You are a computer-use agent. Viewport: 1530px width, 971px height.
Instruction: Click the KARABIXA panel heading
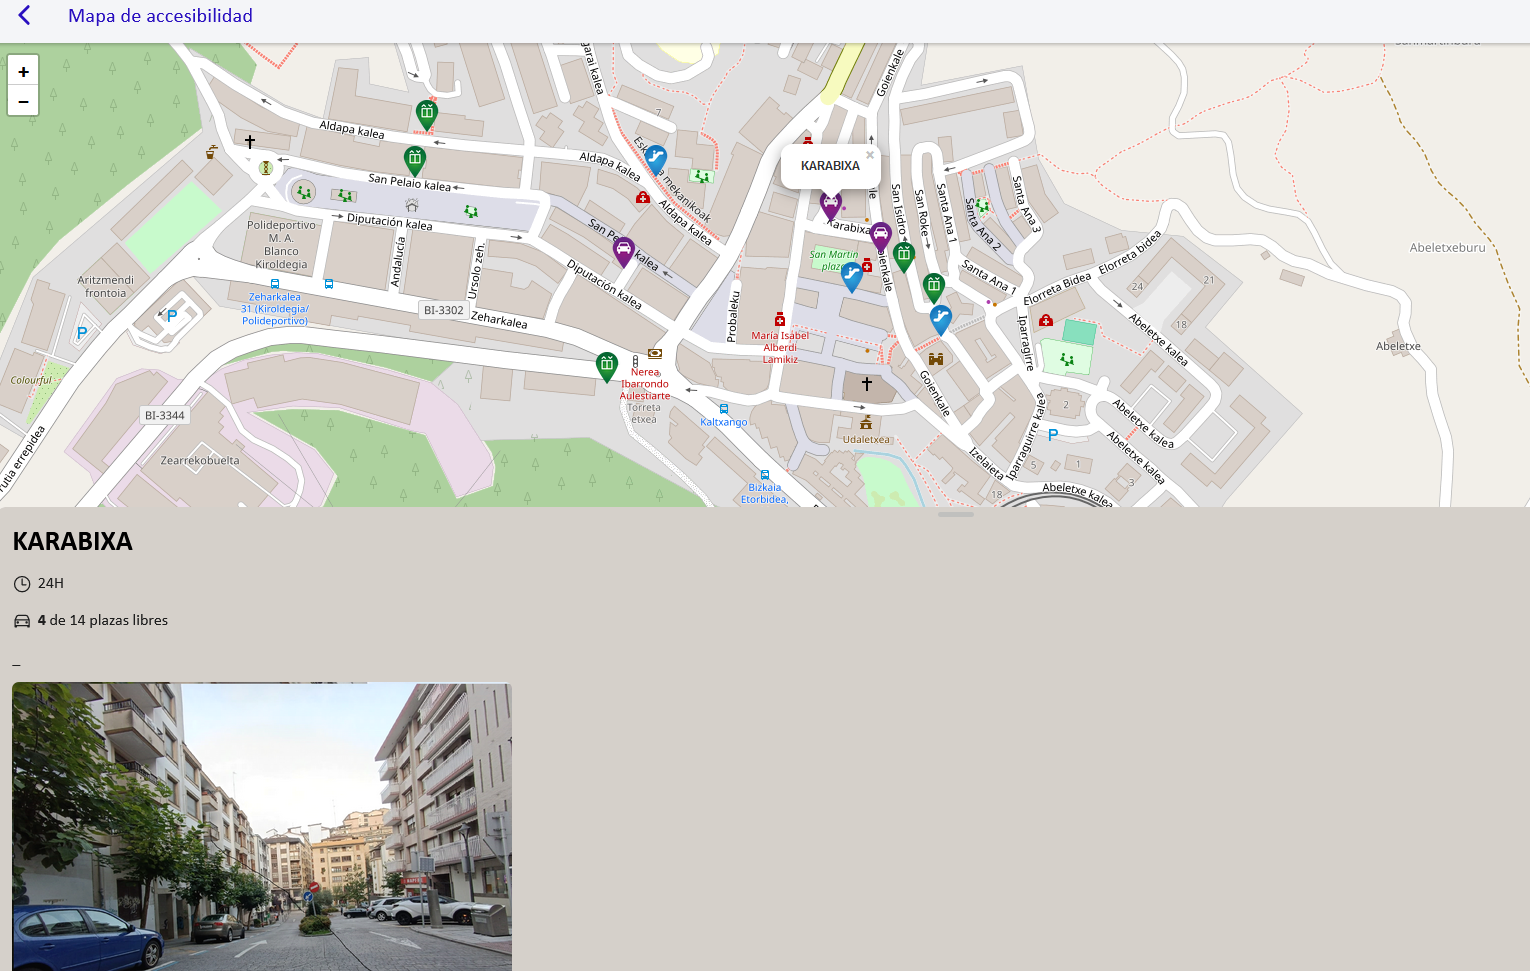tap(73, 541)
